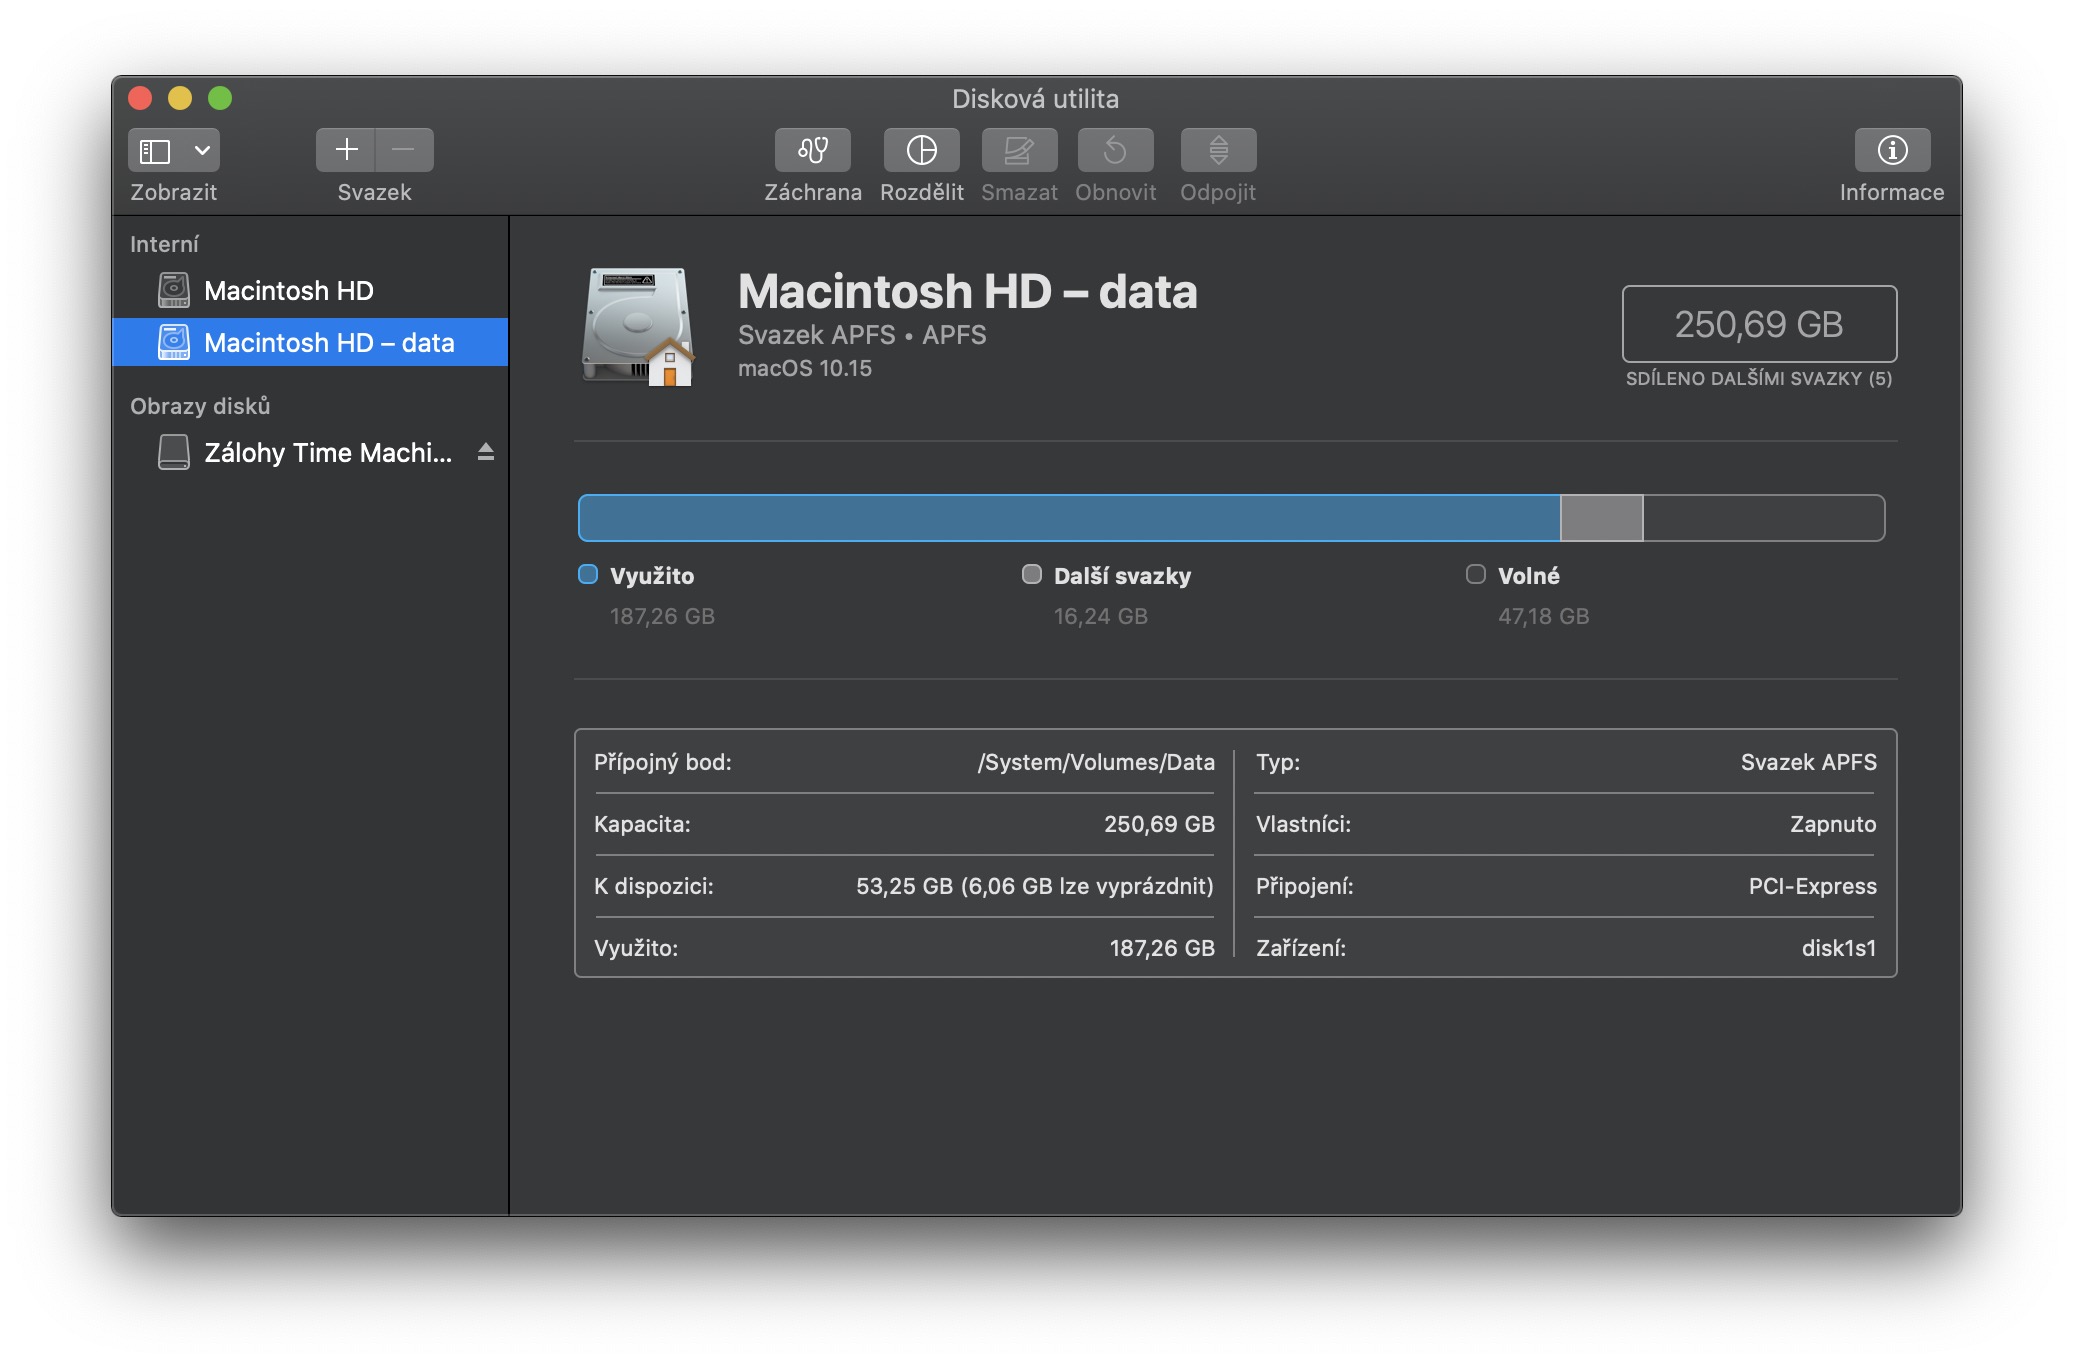Click the Rozdělit partition icon
The height and width of the screenshot is (1364, 2074).
pyautogui.click(x=921, y=150)
